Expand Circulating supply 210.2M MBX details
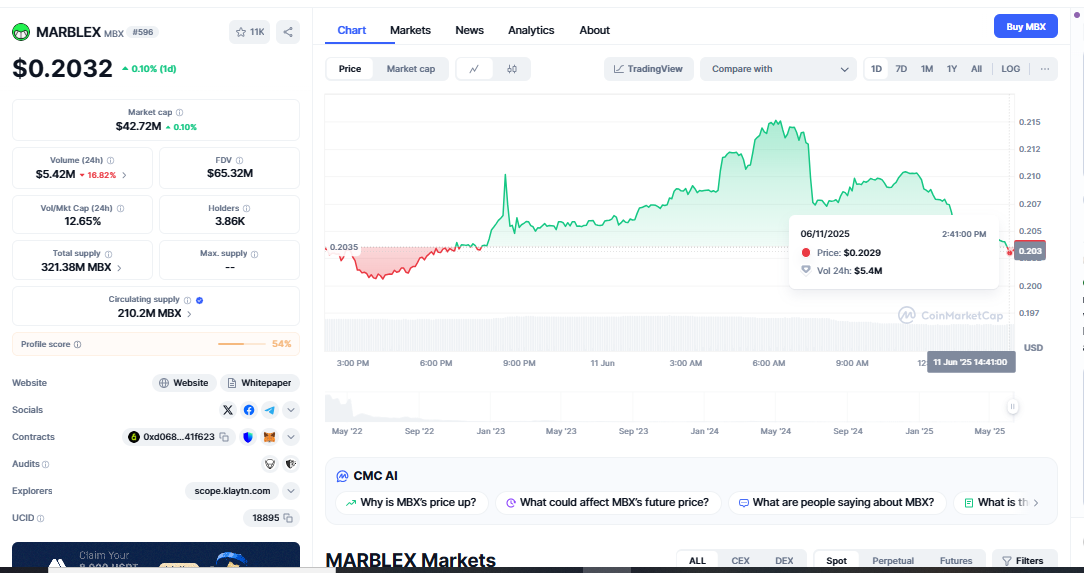The width and height of the screenshot is (1084, 573). coord(189,314)
